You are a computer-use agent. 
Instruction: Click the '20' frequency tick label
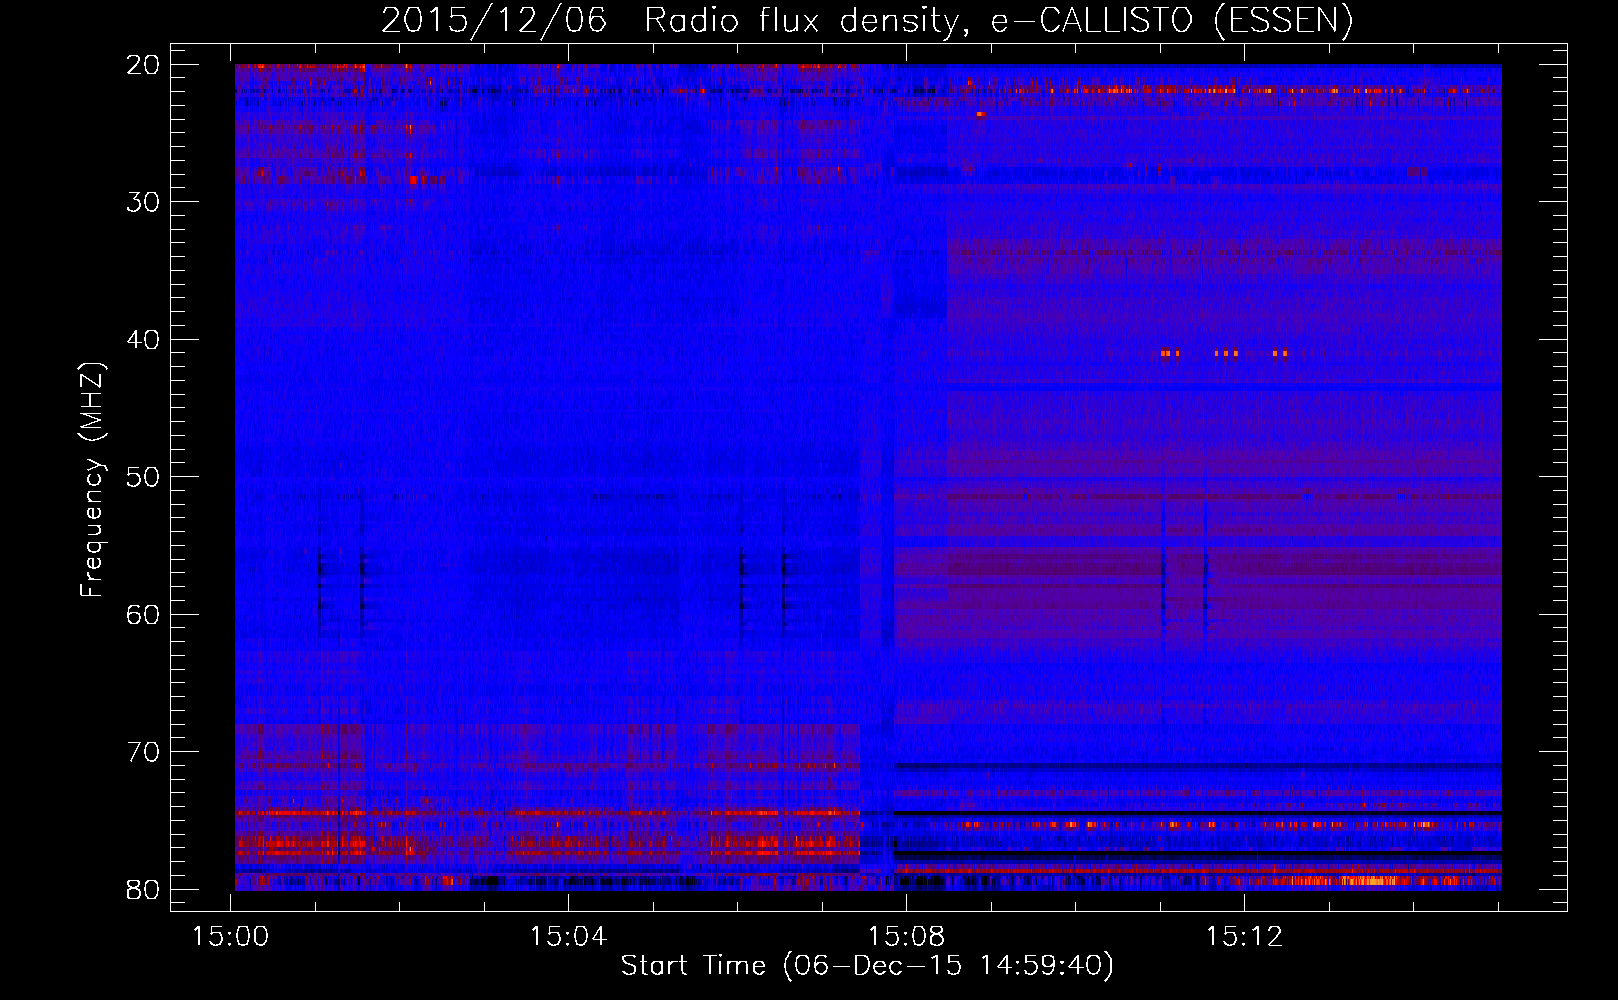pyautogui.click(x=144, y=65)
